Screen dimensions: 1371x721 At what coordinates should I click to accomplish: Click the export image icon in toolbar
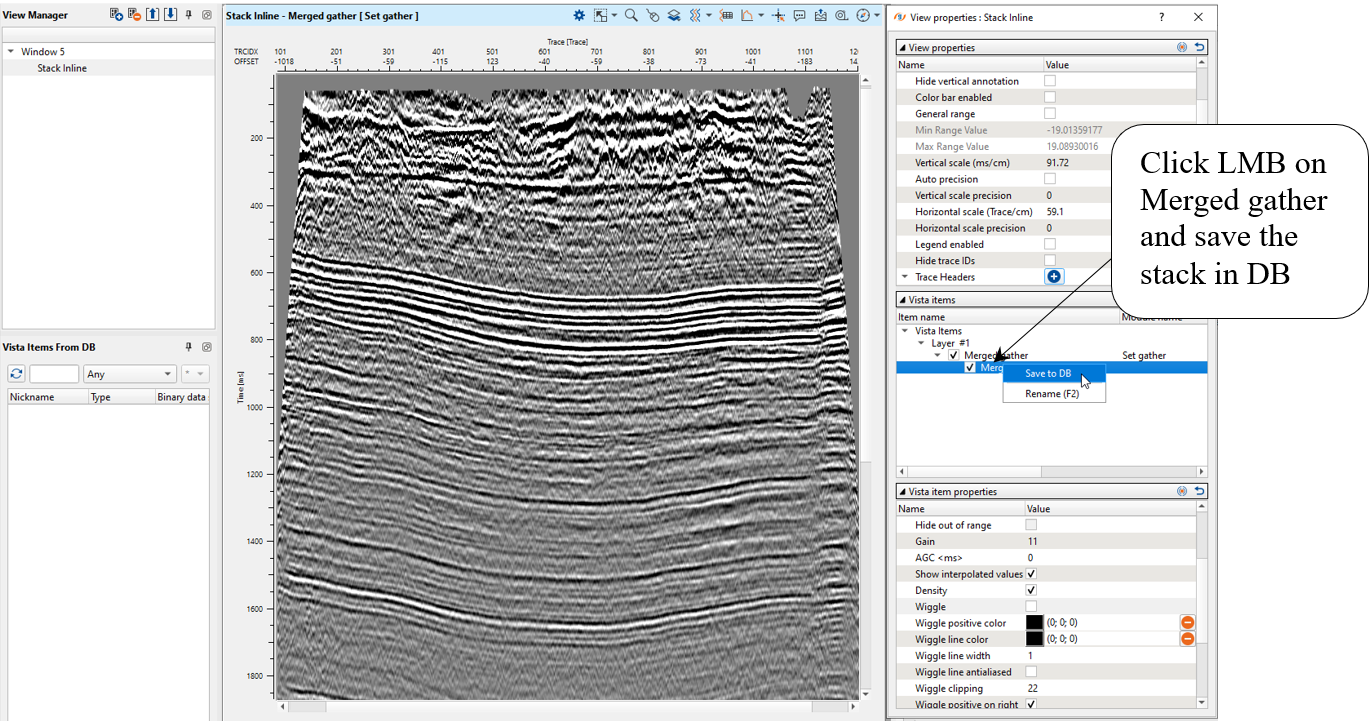820,16
